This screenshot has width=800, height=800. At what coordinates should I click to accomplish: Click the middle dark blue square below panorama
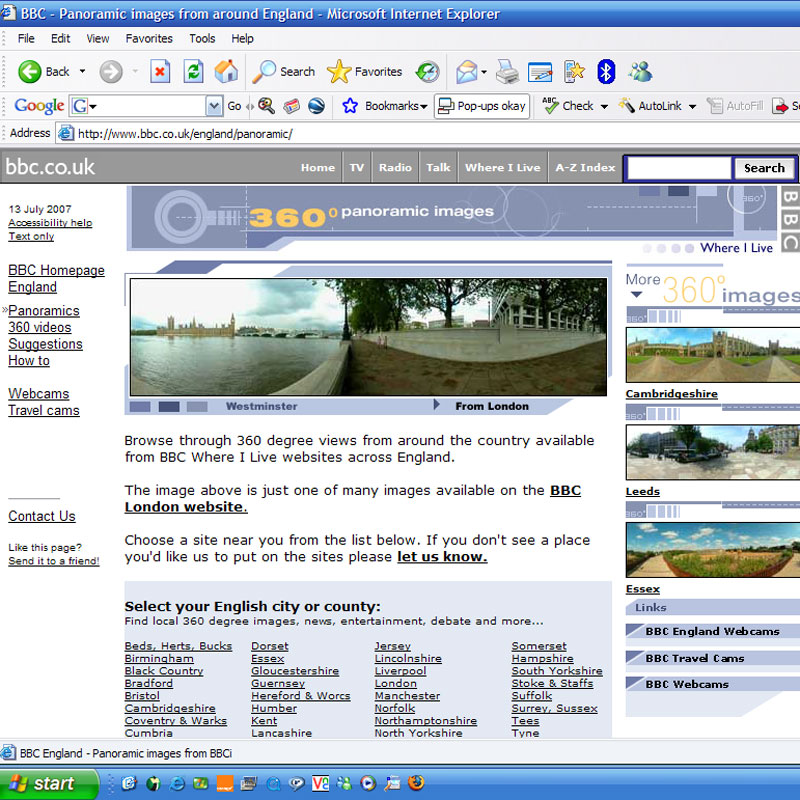point(169,407)
